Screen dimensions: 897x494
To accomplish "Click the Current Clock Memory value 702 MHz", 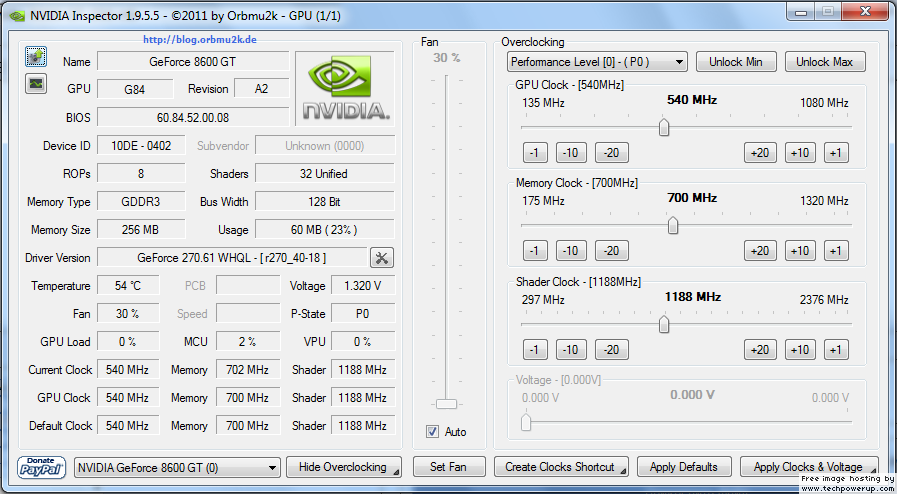I will pyautogui.click(x=248, y=370).
